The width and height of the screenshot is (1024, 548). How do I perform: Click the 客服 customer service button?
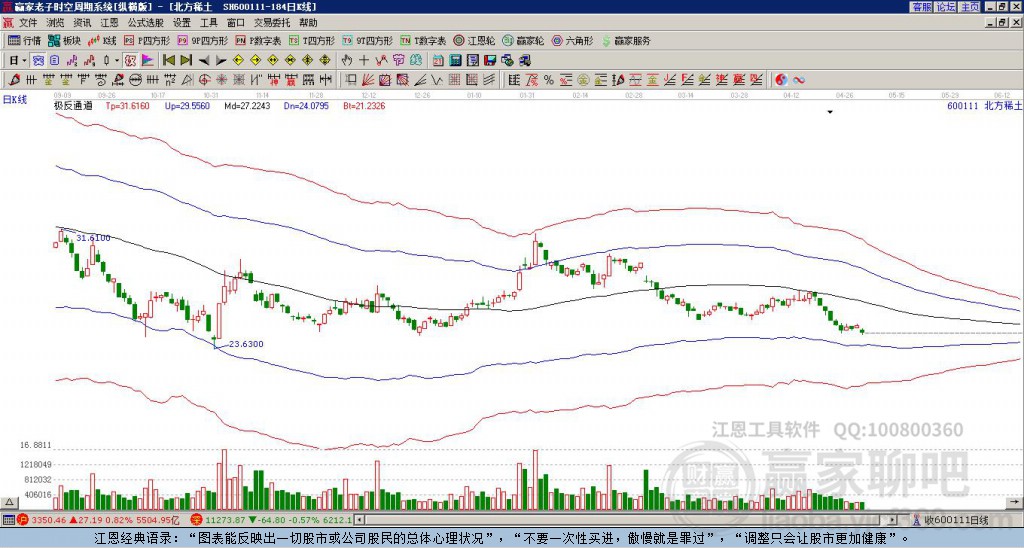pyautogui.click(x=921, y=7)
